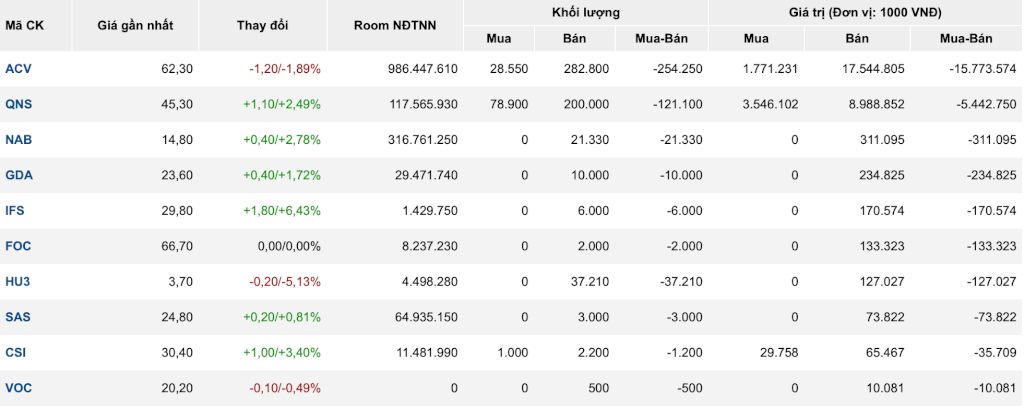
Task: Click ACV's -1,20/-1,89% change value
Action: tap(285, 69)
